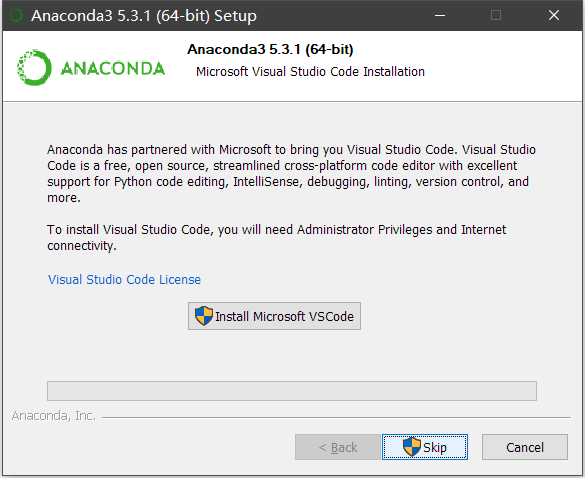This screenshot has width=585, height=478.
Task: Install Microsoft VSCode
Action: point(274,316)
